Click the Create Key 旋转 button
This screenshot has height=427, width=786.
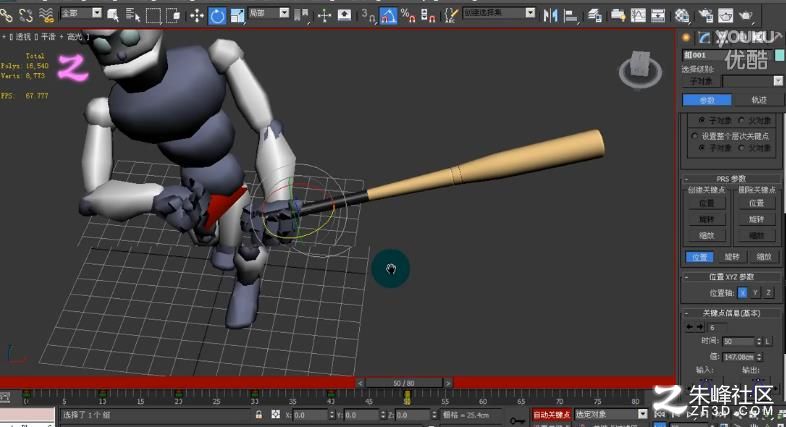(706, 219)
